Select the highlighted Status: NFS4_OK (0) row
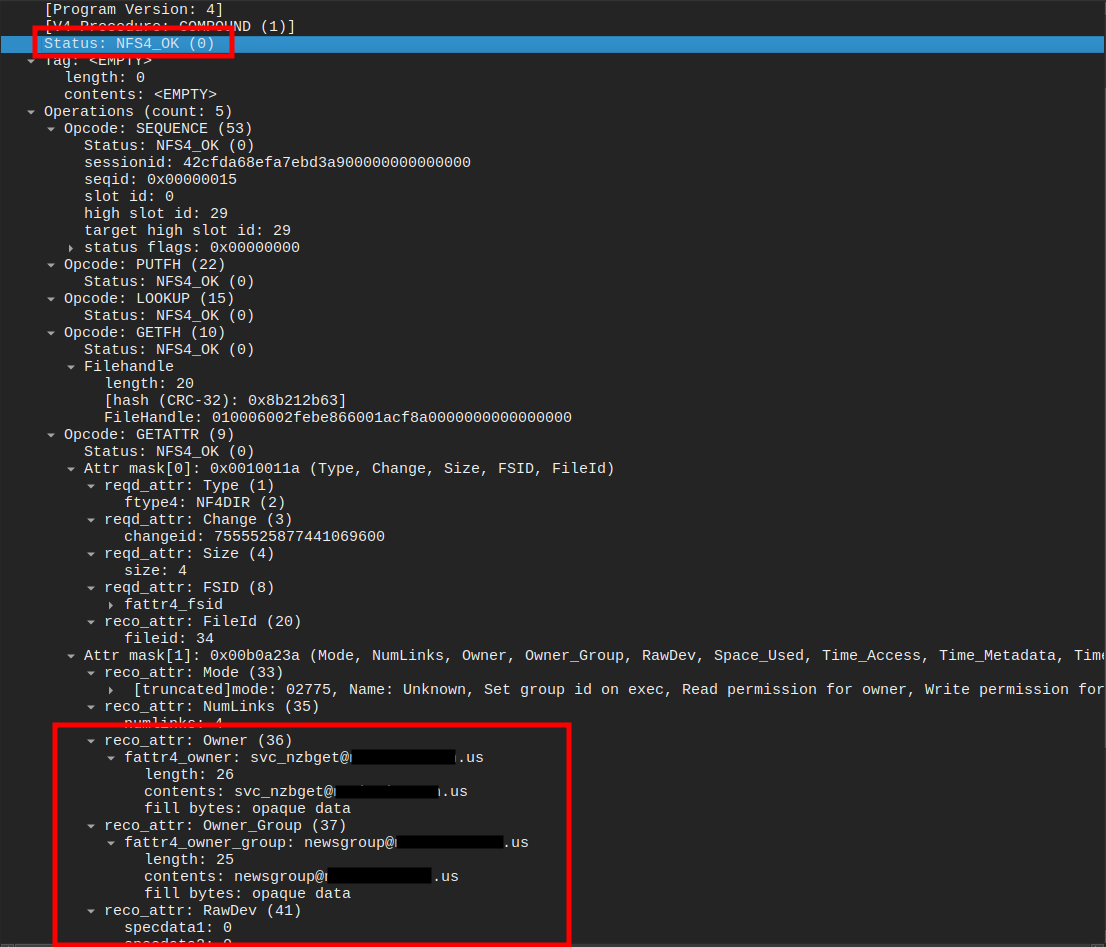The image size is (1106, 947). click(130, 44)
